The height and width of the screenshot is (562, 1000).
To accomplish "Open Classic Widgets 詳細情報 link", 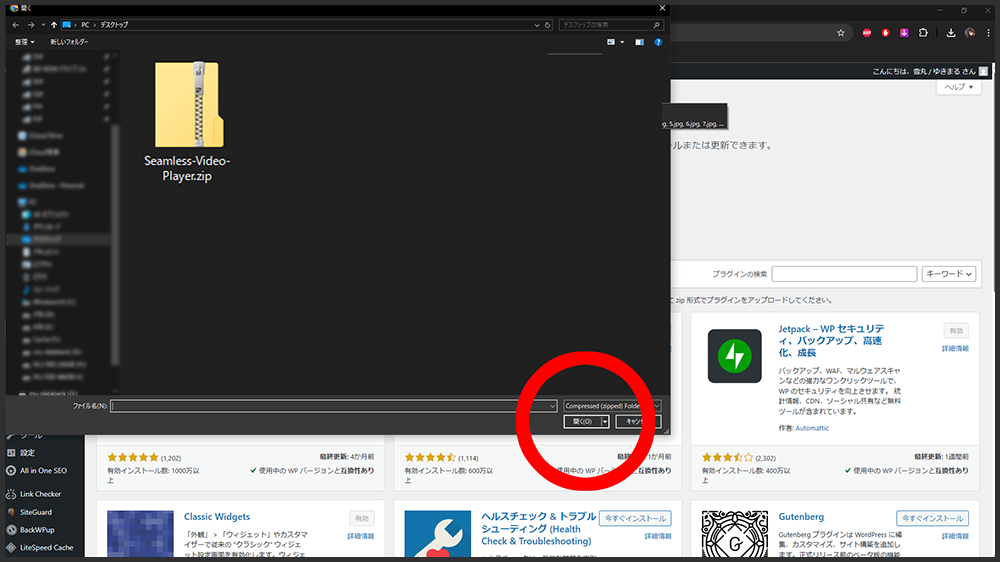I will (x=360, y=536).
